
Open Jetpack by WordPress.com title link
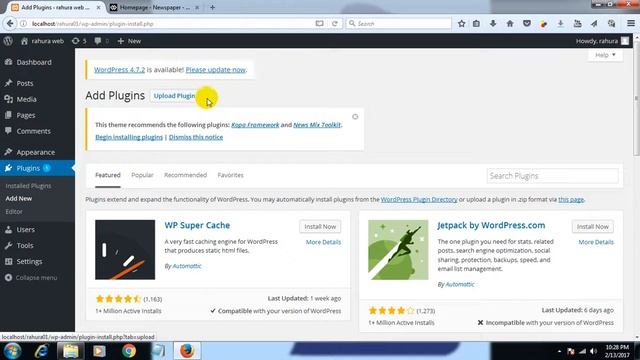click(x=491, y=225)
